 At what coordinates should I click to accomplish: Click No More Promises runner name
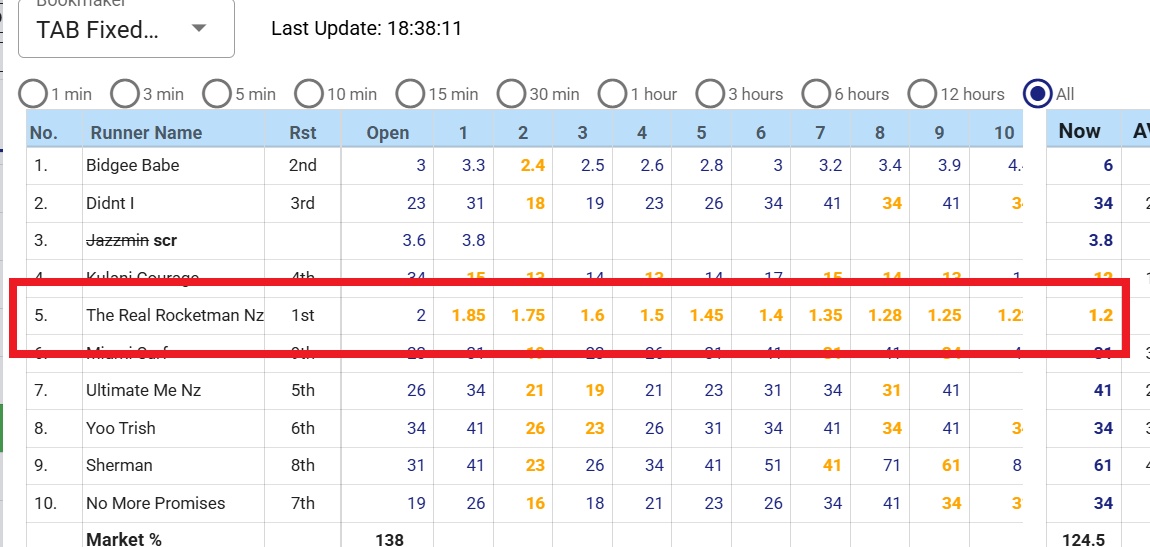point(155,503)
